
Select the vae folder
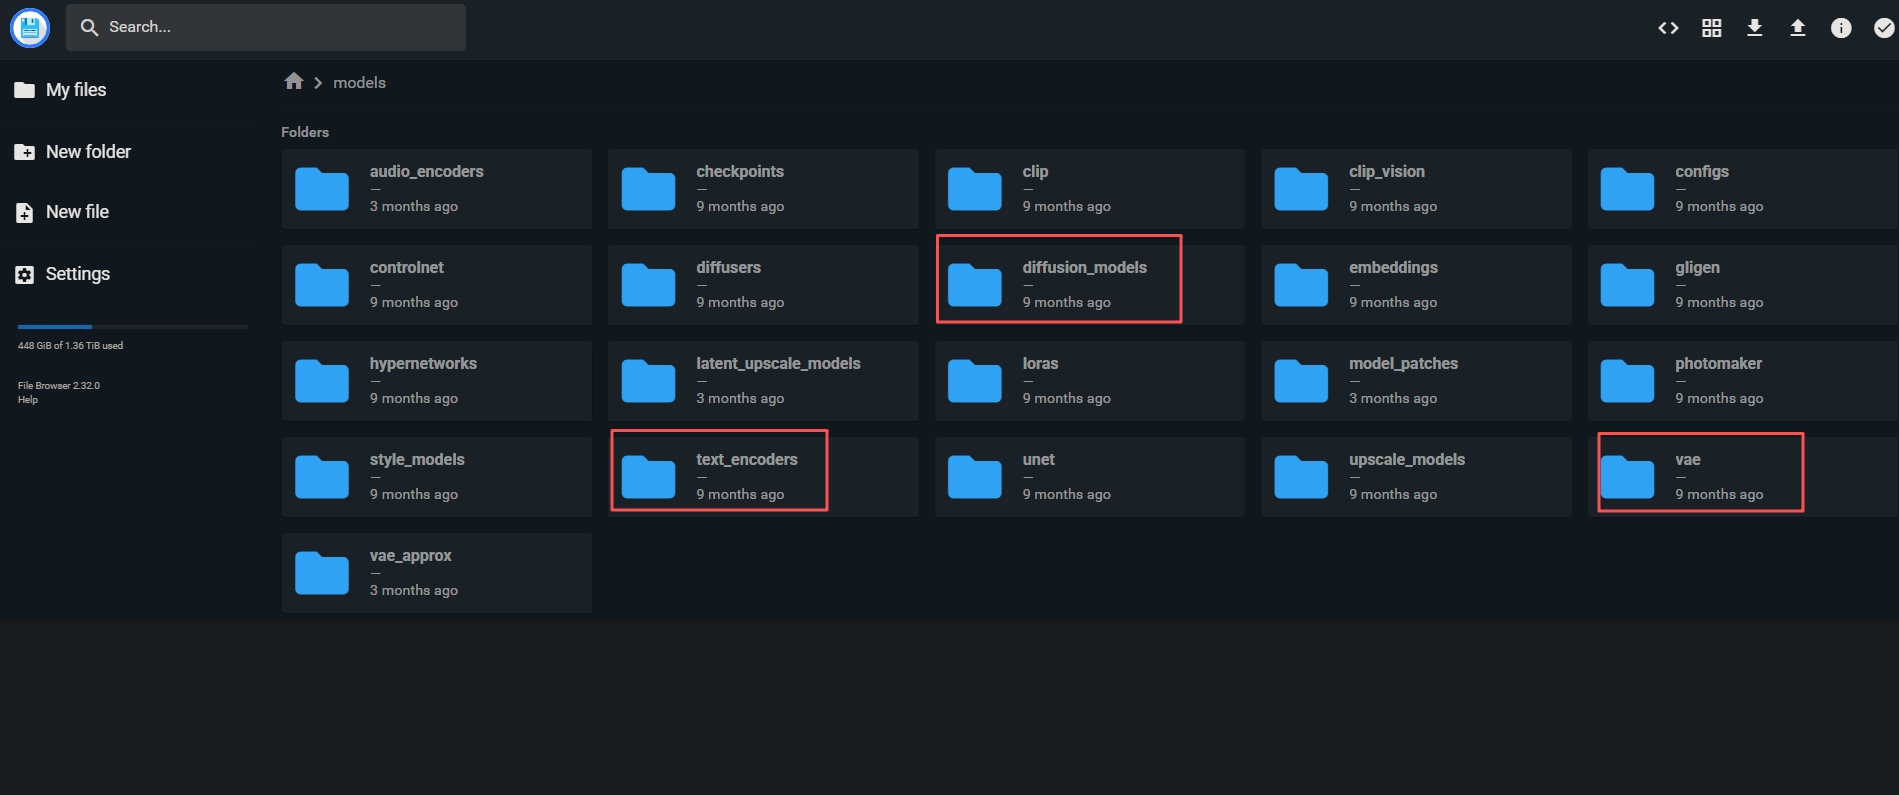(1742, 477)
